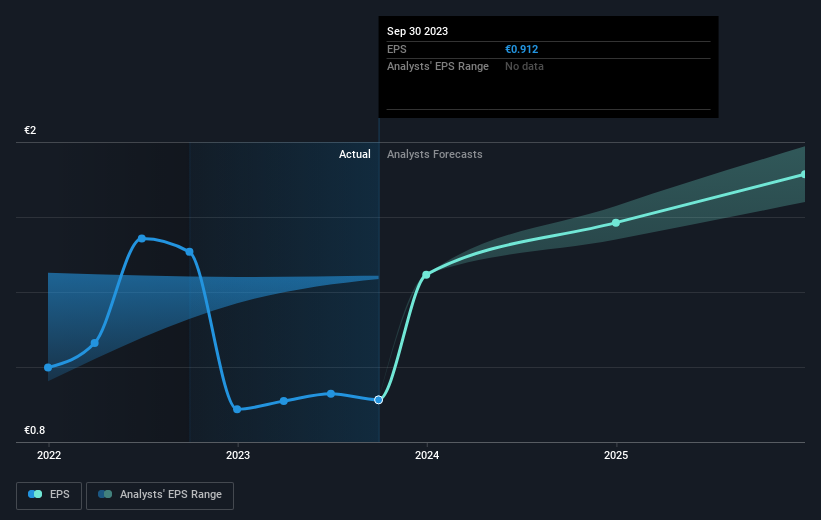Click the start-of-2023 EPS low point

point(237,410)
